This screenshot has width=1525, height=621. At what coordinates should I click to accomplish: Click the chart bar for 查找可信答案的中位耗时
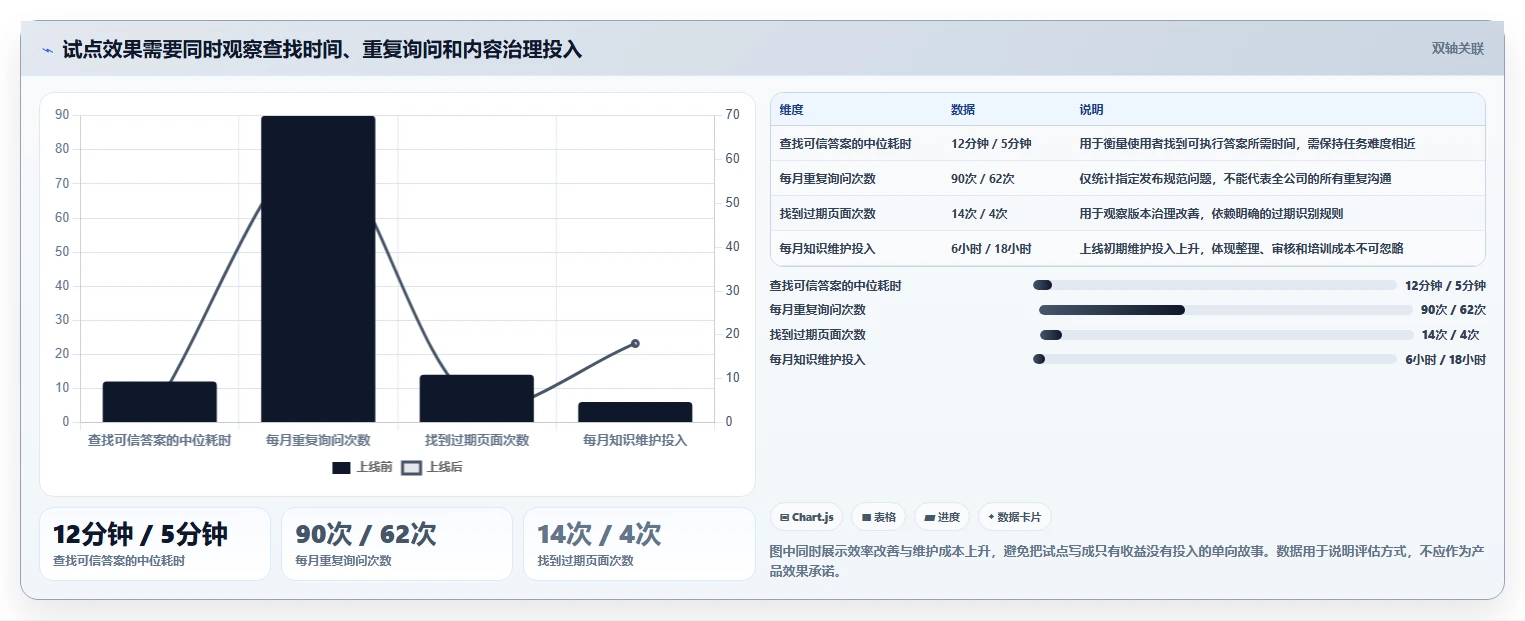[x=160, y=402]
